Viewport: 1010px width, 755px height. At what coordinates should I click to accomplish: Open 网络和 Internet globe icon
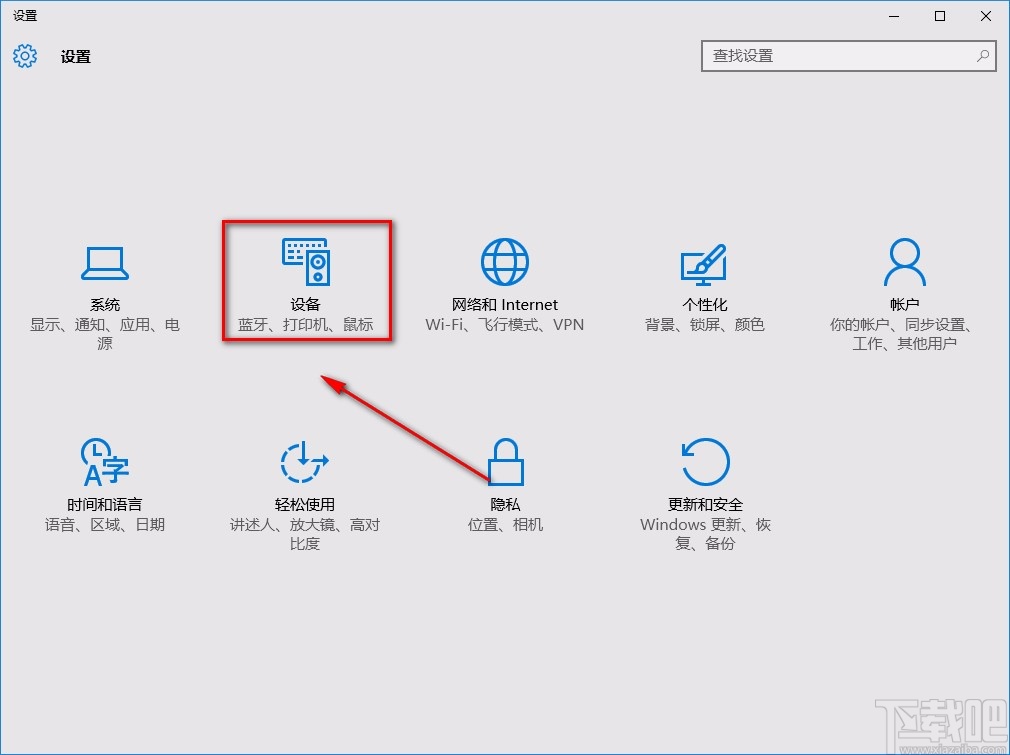[505, 260]
